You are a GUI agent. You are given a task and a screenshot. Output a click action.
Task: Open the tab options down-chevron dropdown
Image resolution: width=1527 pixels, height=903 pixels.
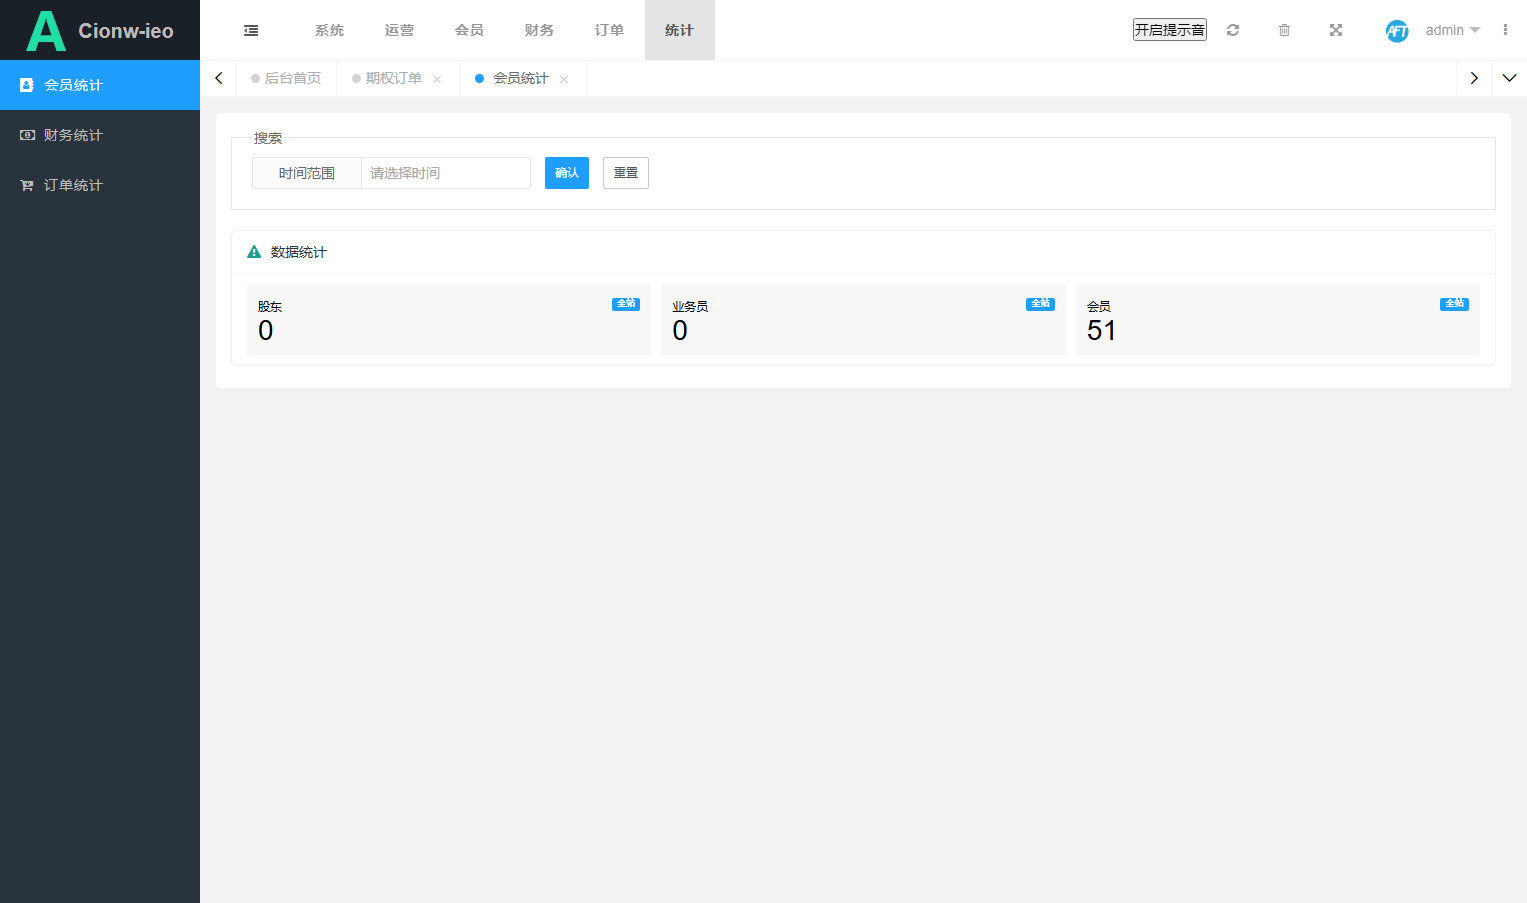pyautogui.click(x=1509, y=78)
